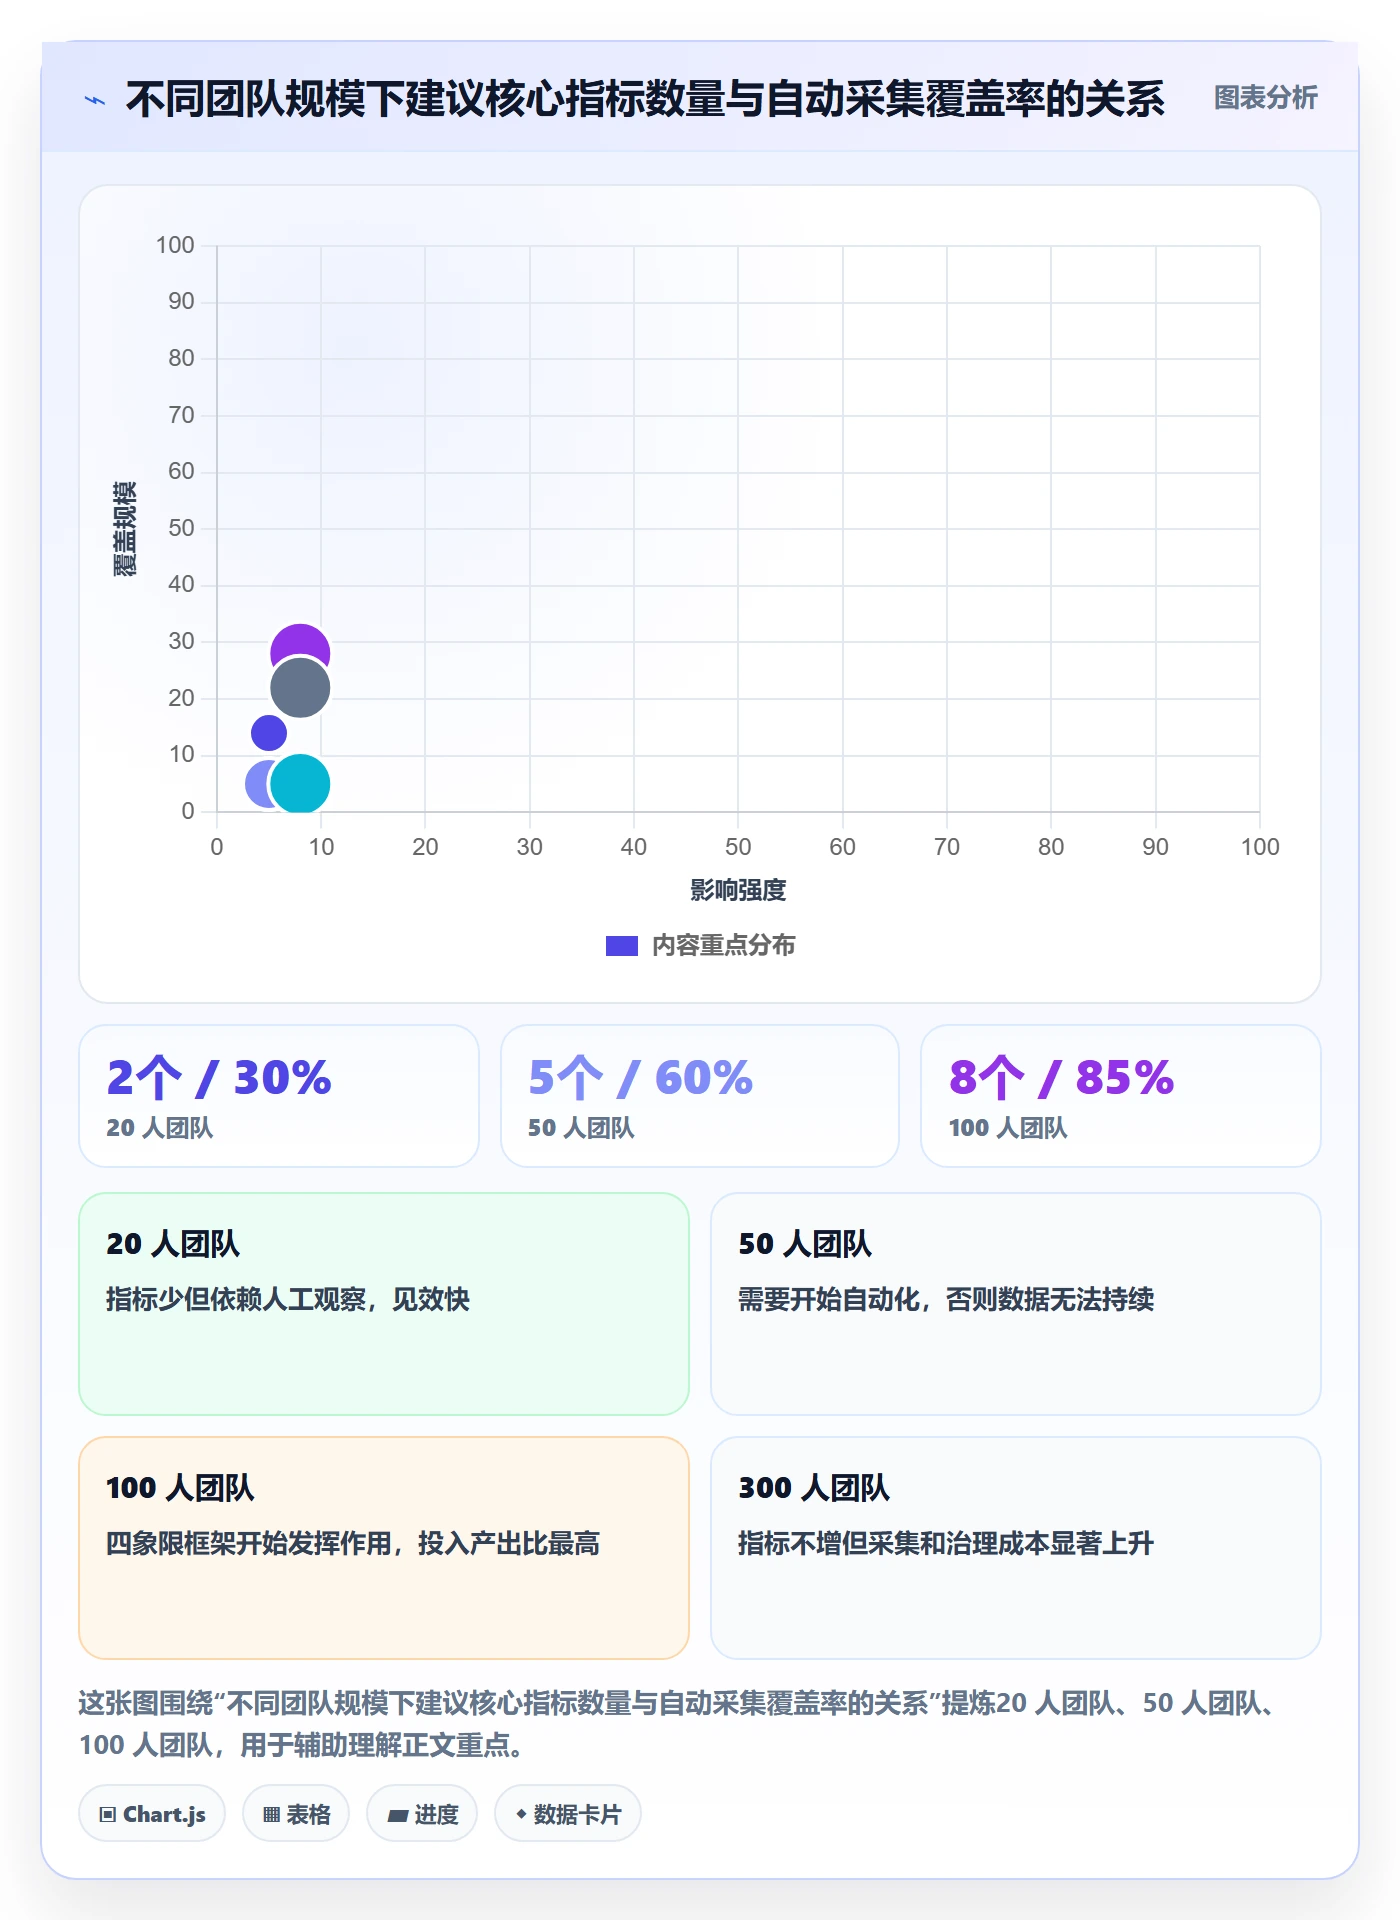
Task: Open the 50 人团队 detail card
Action: click(x=1016, y=1304)
